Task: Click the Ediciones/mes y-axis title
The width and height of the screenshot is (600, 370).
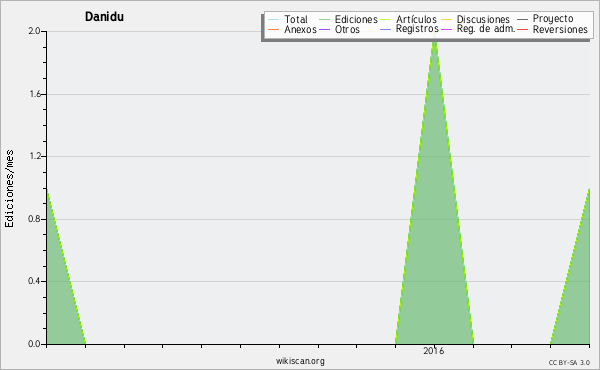Action: click(9, 188)
